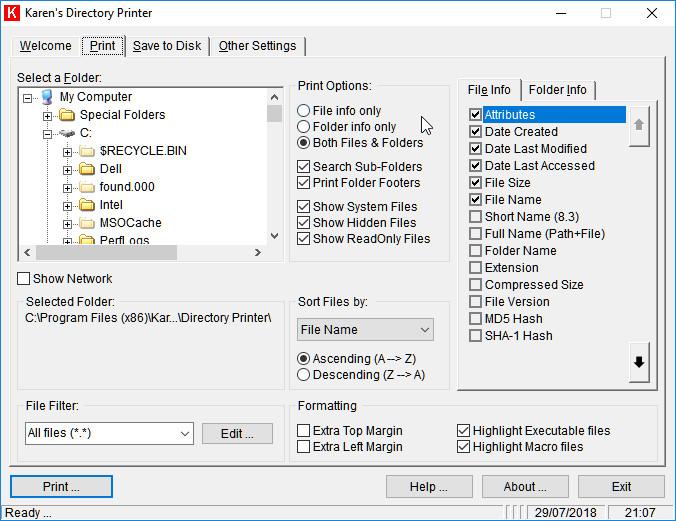Select the File Info tab
Screen dimensions: 676x521
point(489,90)
